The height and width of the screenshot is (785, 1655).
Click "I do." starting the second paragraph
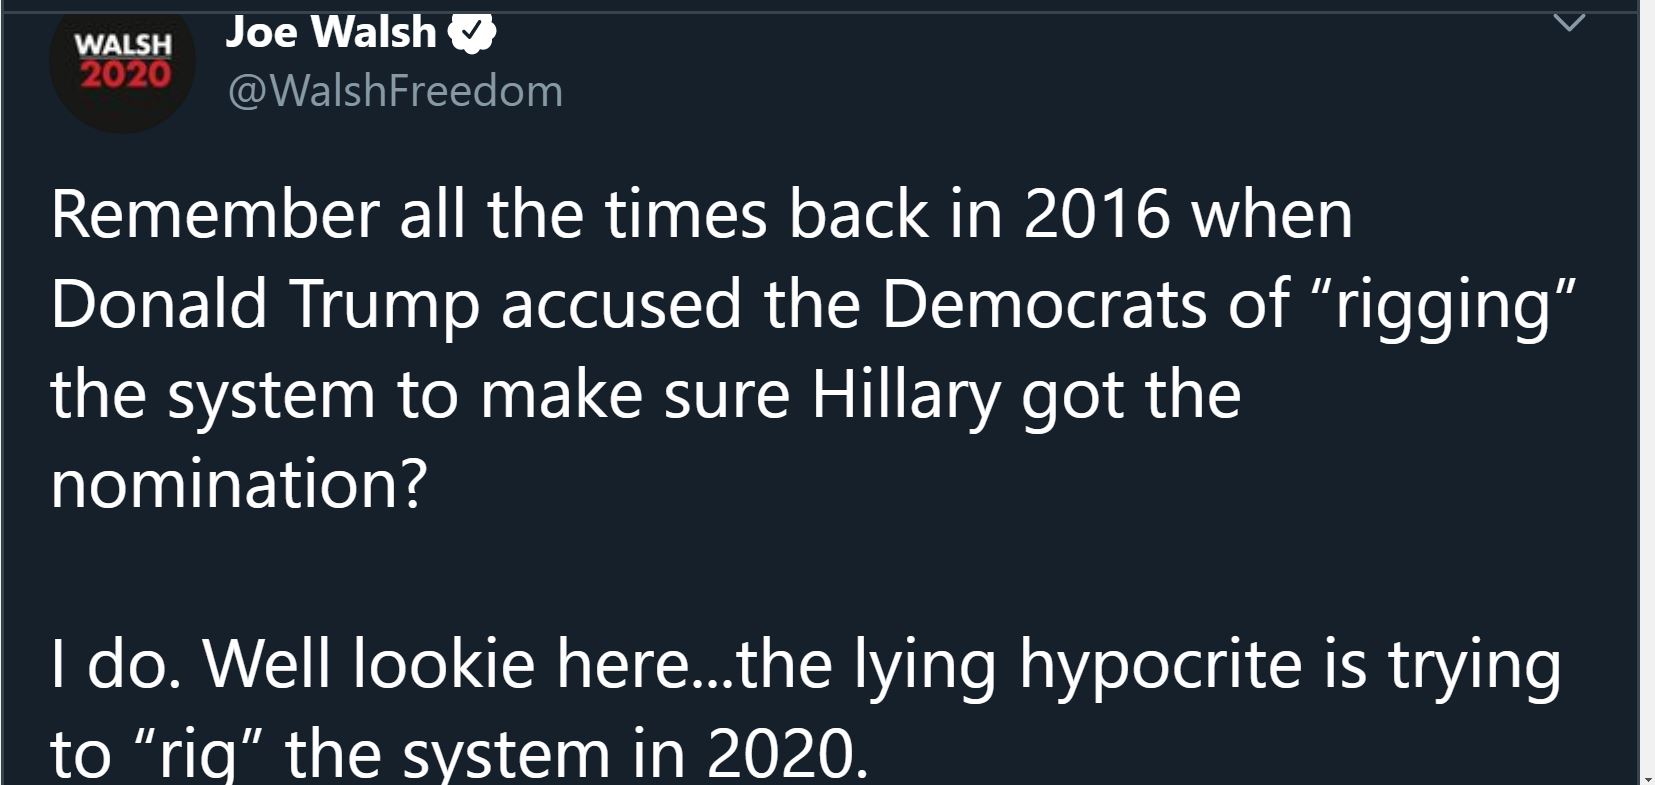116,663
